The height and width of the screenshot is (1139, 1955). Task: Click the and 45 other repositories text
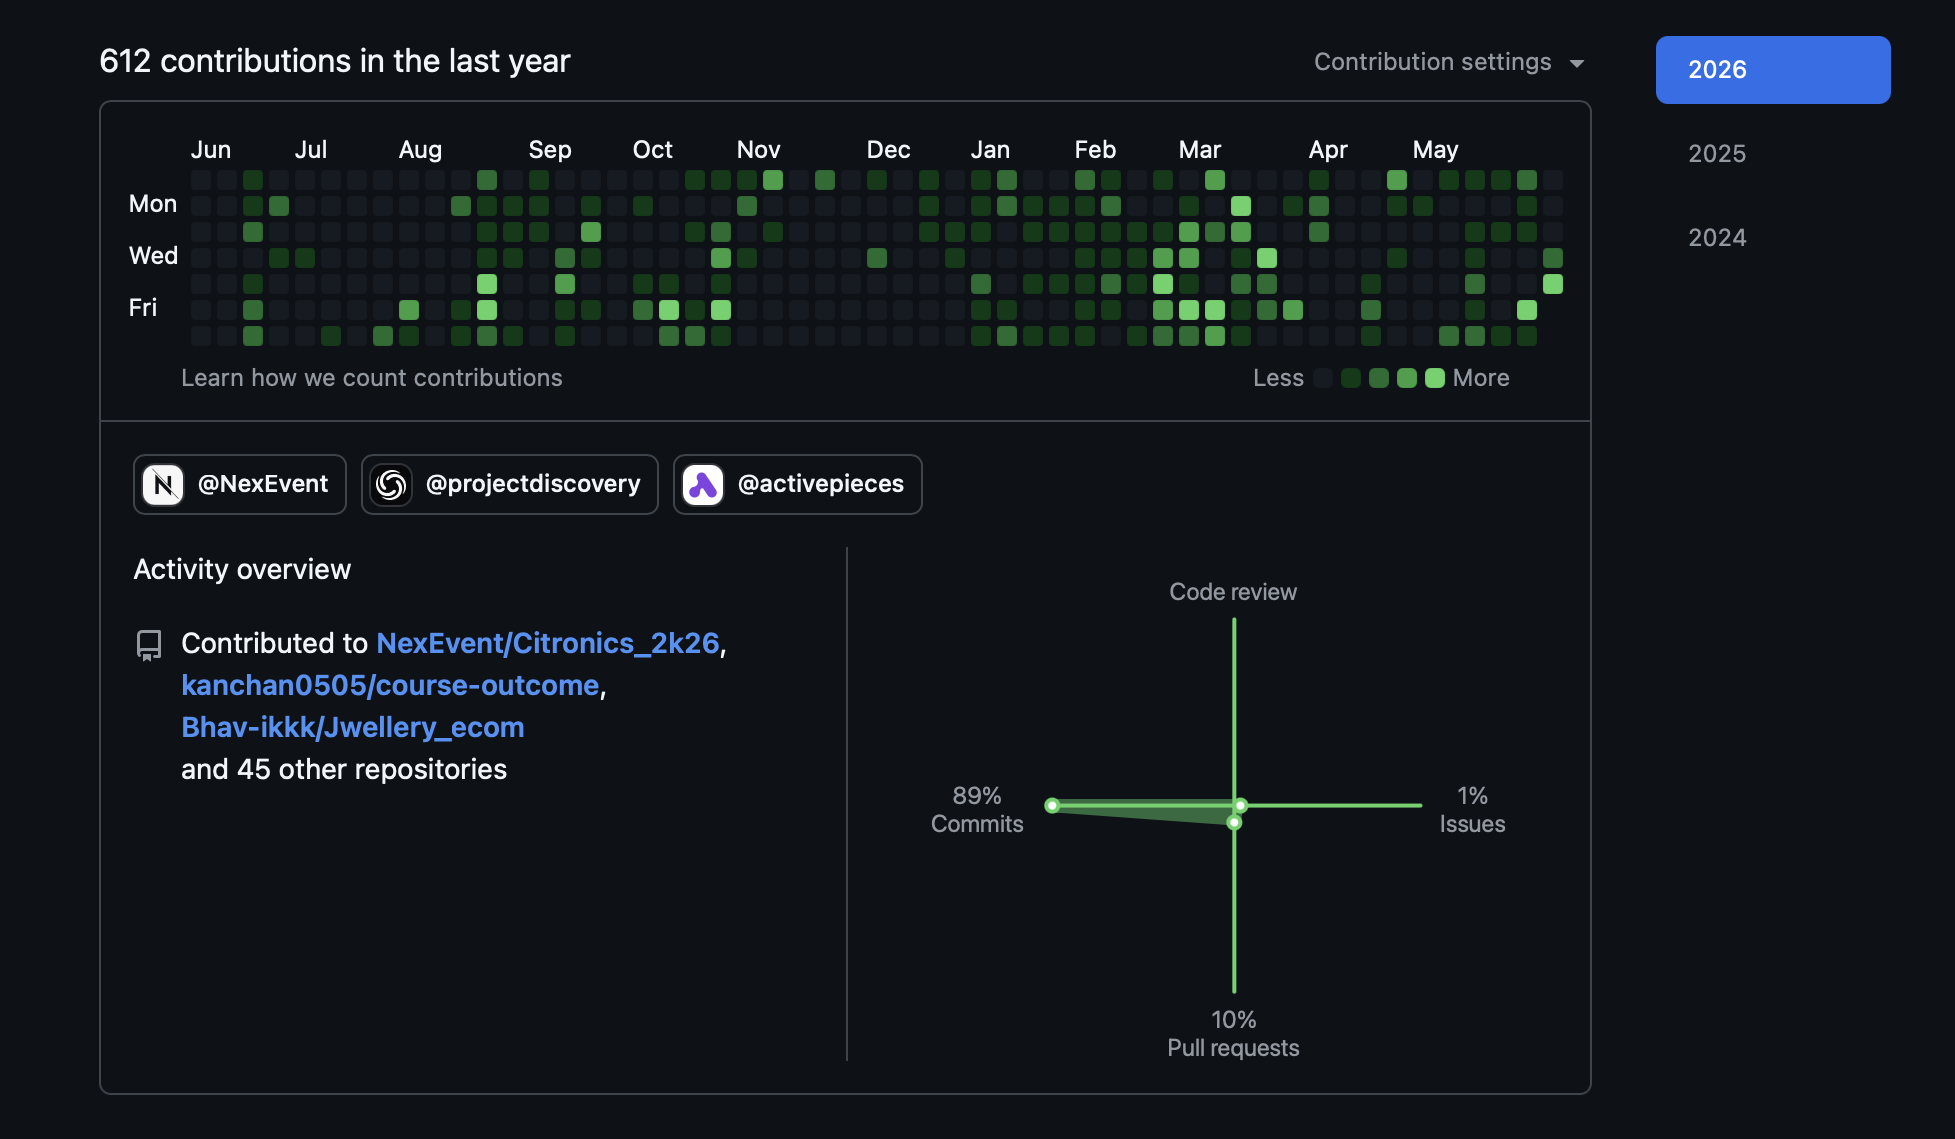pos(344,769)
